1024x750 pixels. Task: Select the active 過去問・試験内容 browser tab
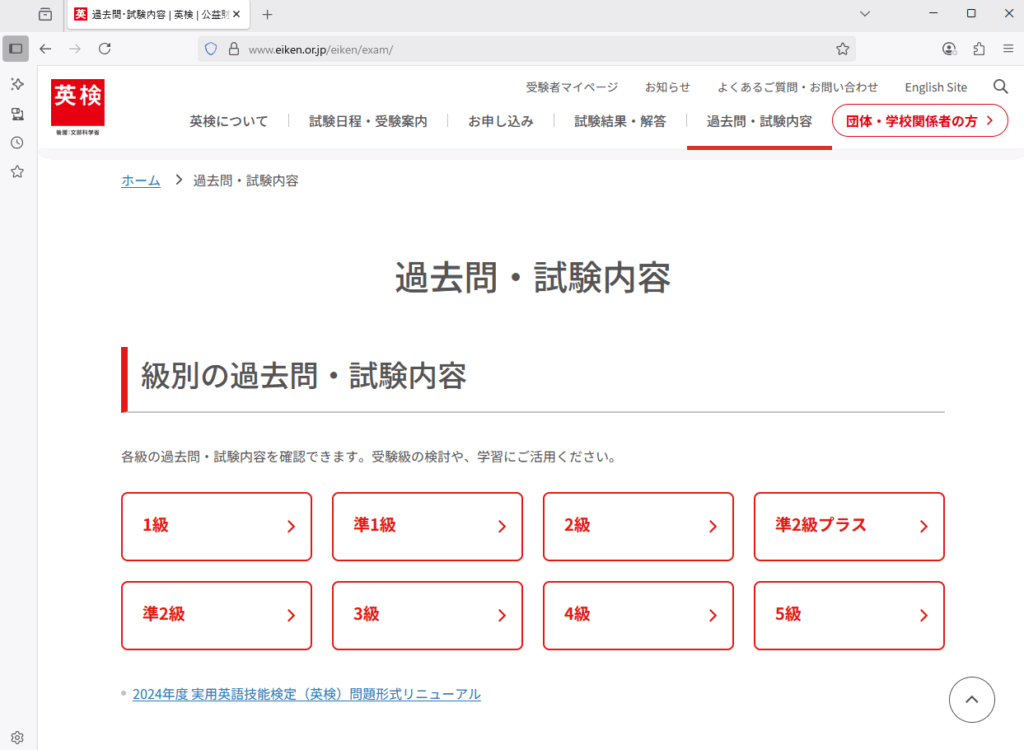[157, 14]
